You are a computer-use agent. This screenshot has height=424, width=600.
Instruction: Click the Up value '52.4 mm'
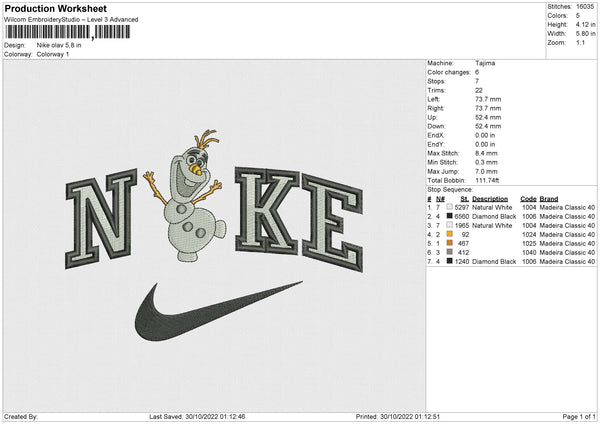click(x=488, y=117)
